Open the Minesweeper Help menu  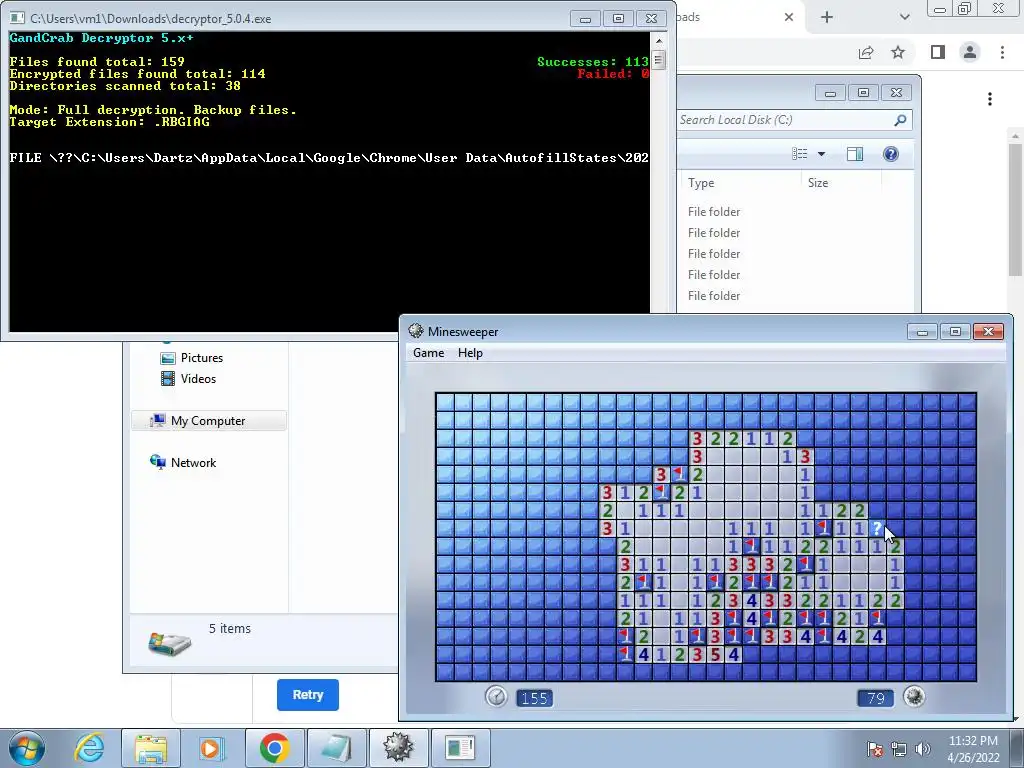pyautogui.click(x=470, y=353)
